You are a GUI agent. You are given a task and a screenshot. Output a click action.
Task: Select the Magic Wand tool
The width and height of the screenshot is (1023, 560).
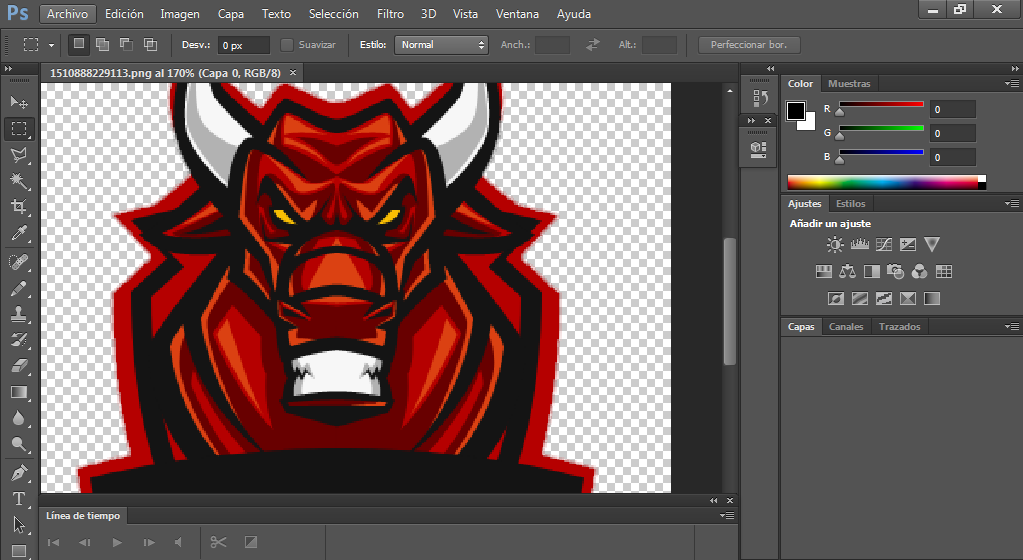click(19, 180)
